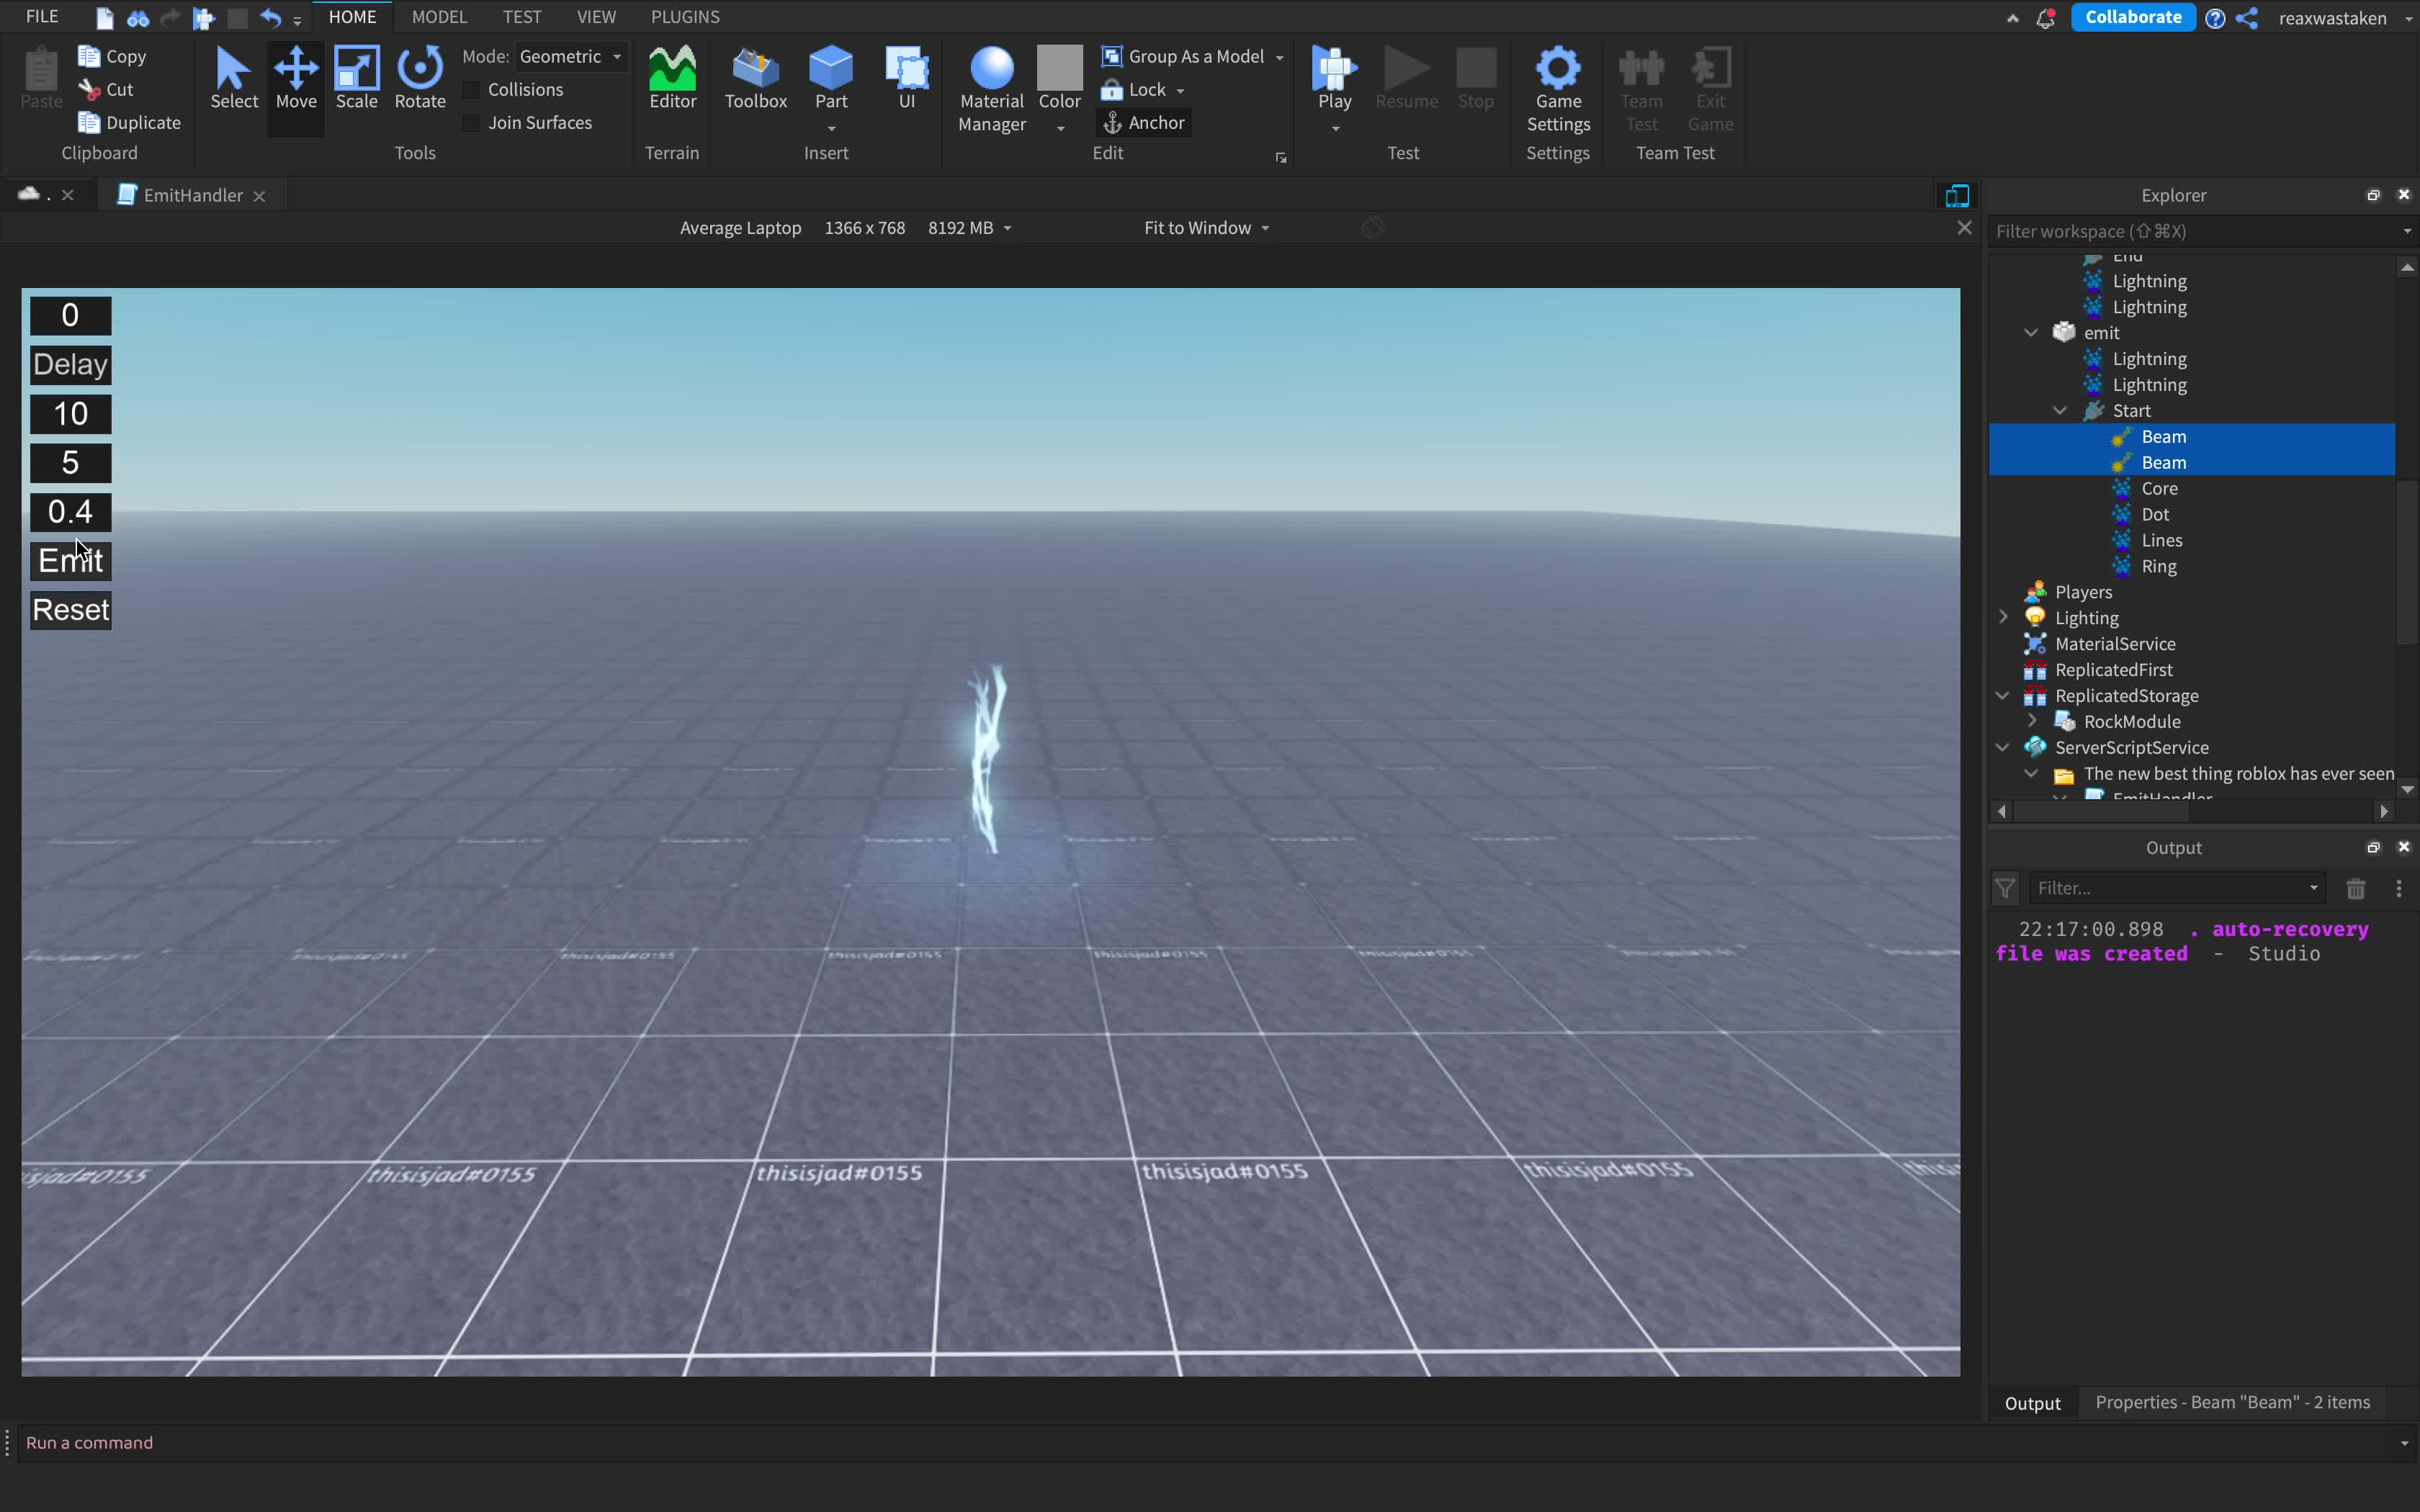
Task: Clear the Output log with trash icon
Action: tap(2355, 888)
